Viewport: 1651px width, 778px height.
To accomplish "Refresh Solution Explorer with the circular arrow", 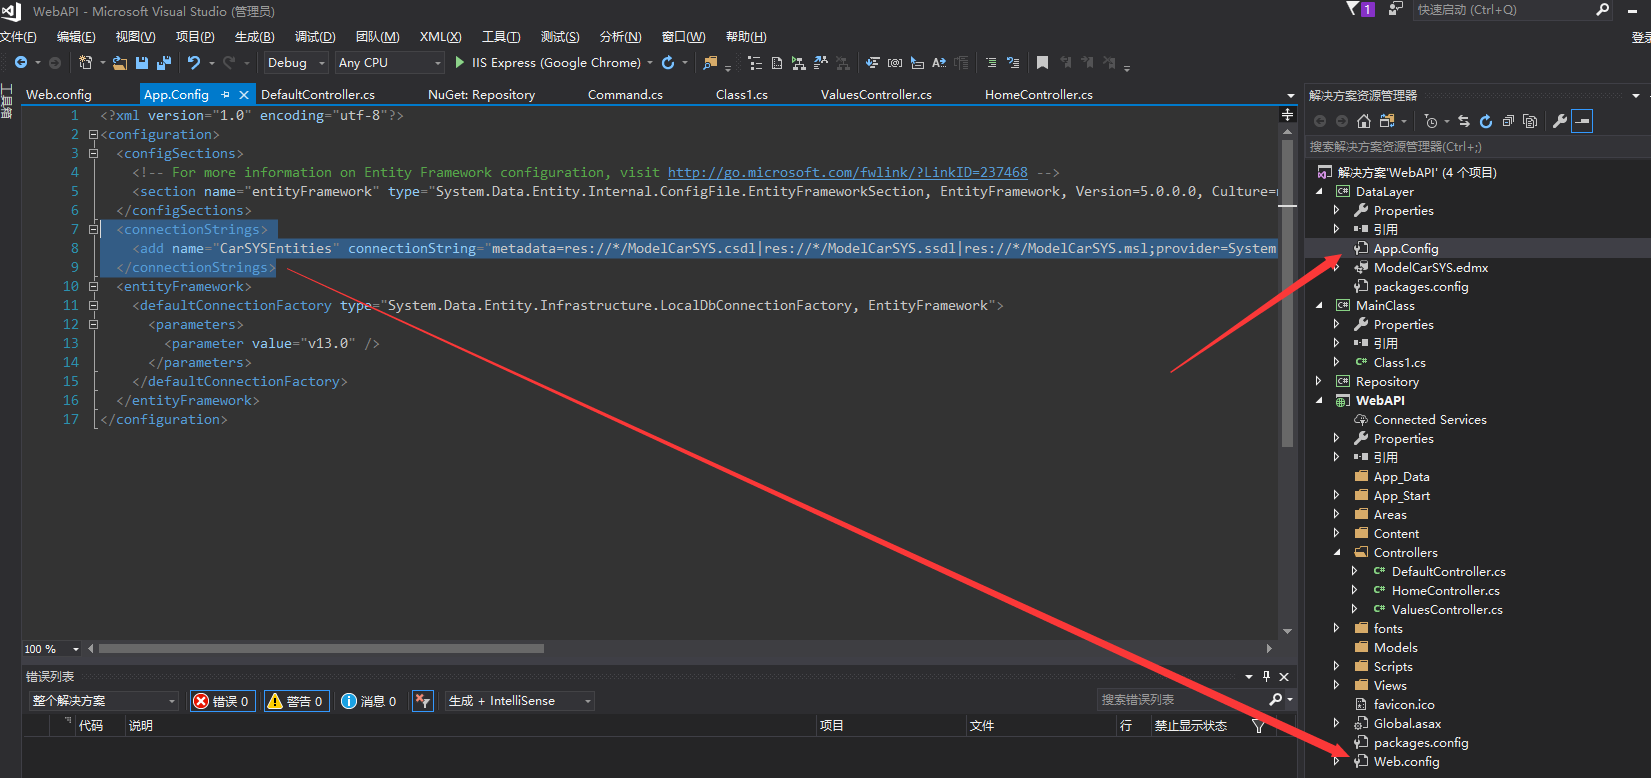I will point(1486,121).
